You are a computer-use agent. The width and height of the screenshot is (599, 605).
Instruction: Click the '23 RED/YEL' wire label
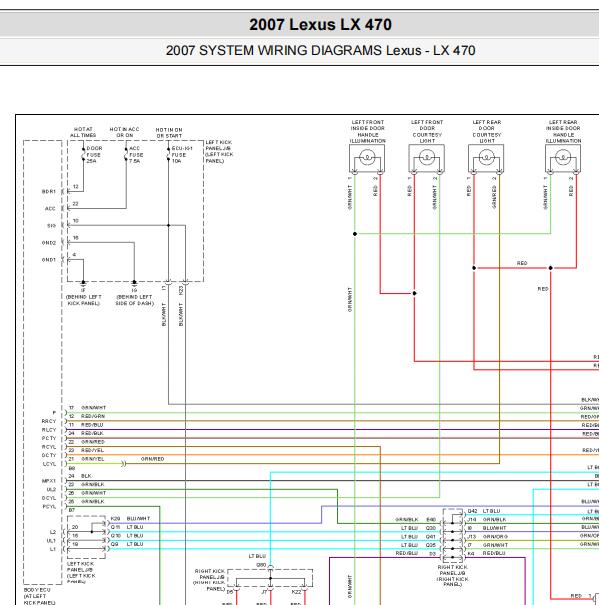pyautogui.click(x=86, y=450)
